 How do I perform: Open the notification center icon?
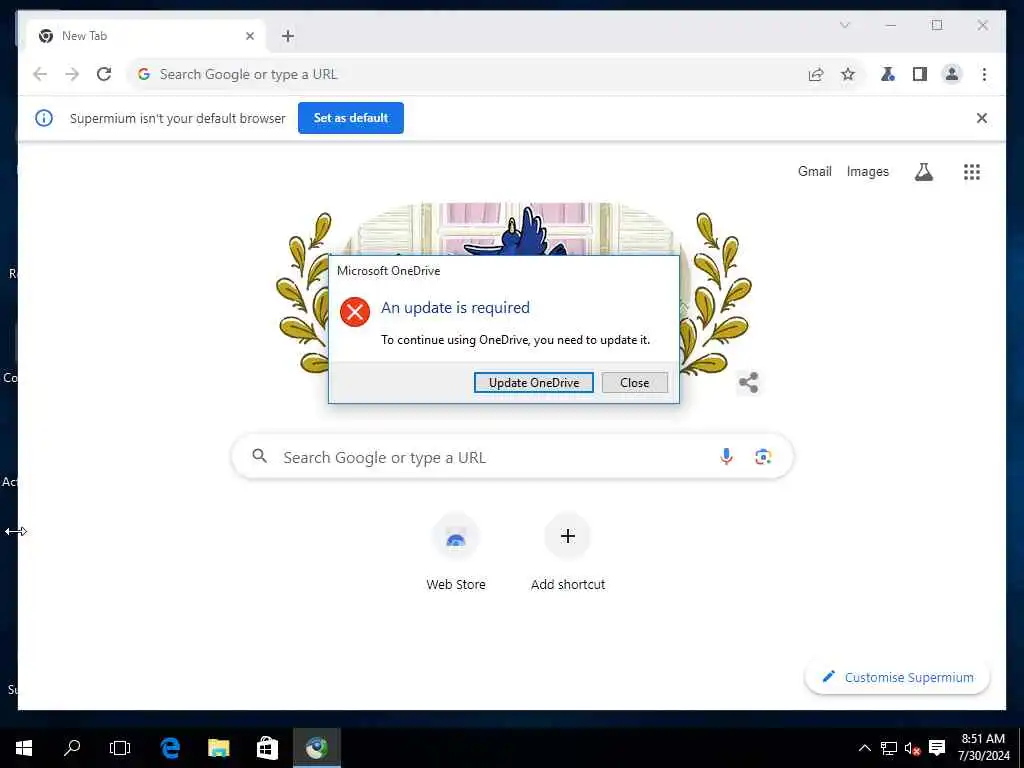[x=937, y=748]
